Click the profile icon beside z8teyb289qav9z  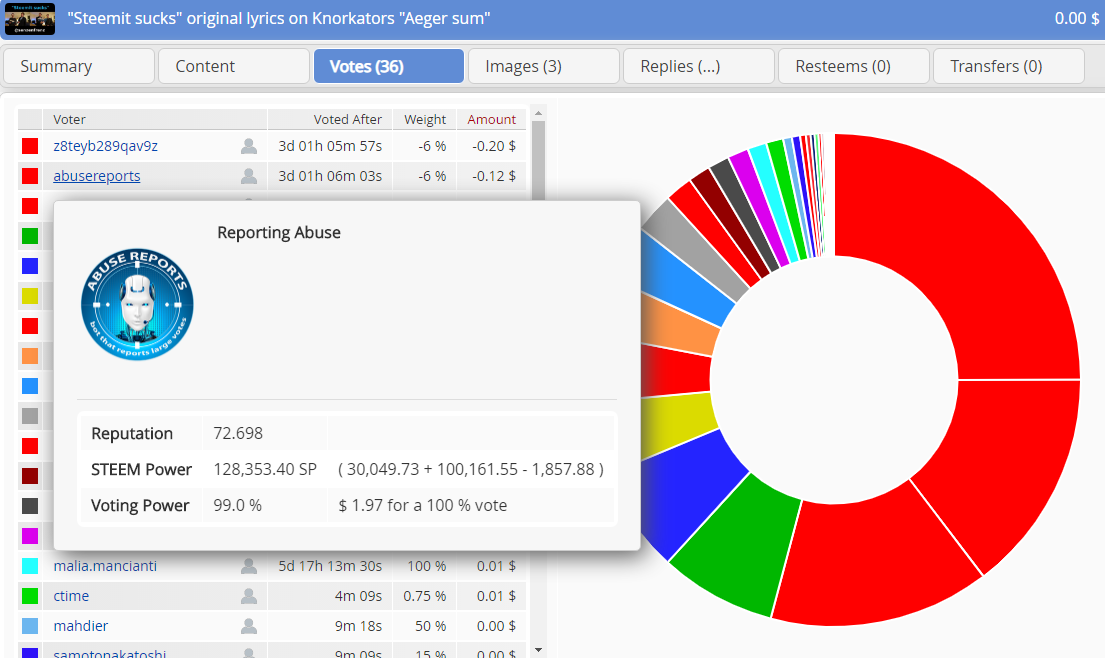[249, 146]
